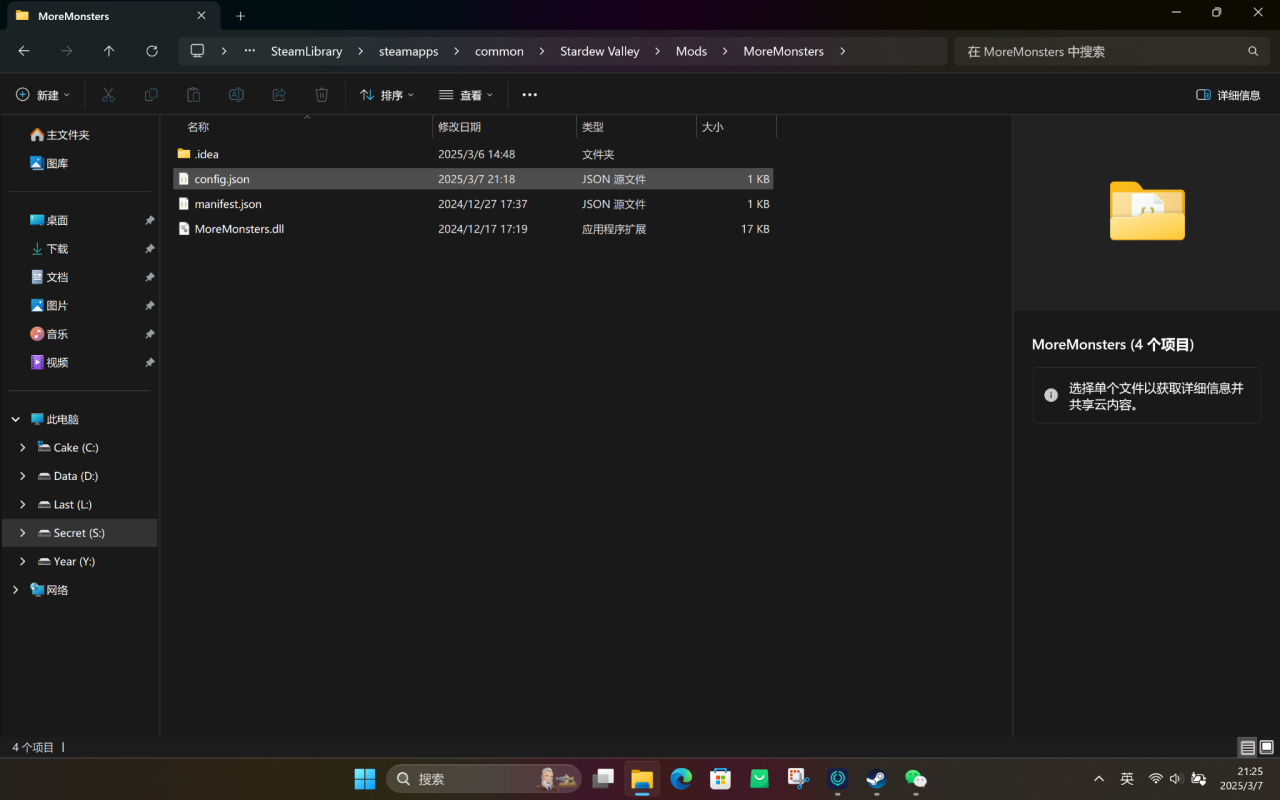
Task: Open 下载 downloads in sidebar
Action: [49, 248]
